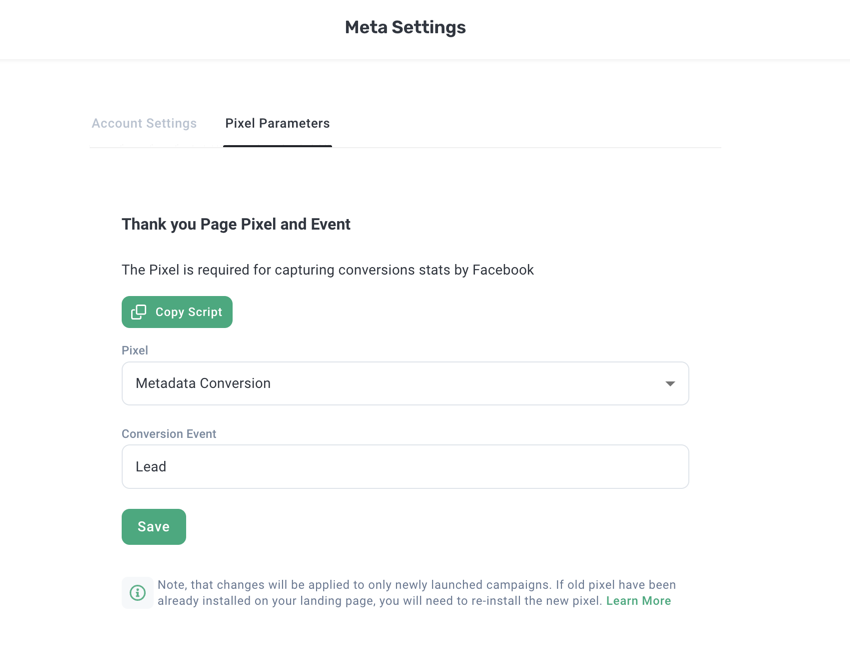Focus the Conversion Event input field
The width and height of the screenshot is (850, 669).
pos(404,467)
